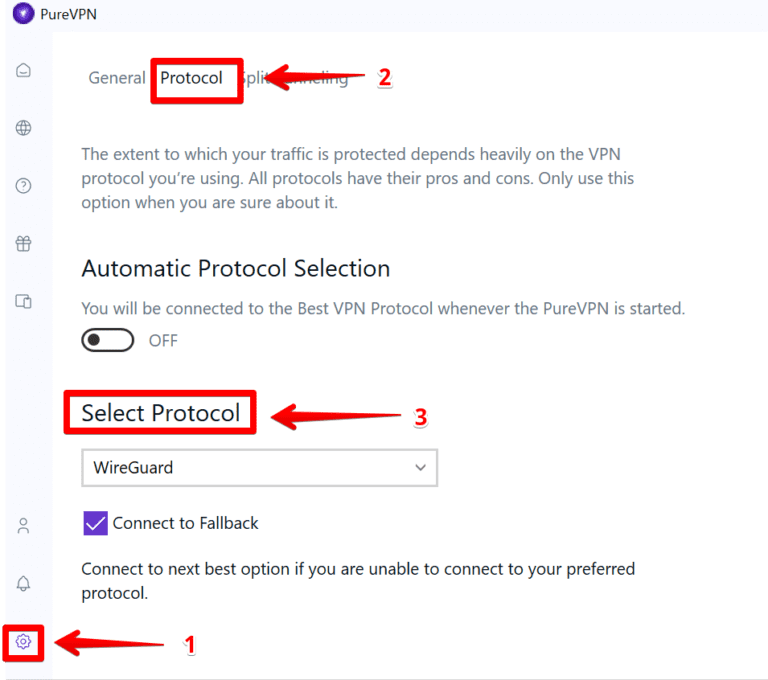768x680 pixels.
Task: Open the Home dashboard sidebar icon
Action: [x=23, y=70]
